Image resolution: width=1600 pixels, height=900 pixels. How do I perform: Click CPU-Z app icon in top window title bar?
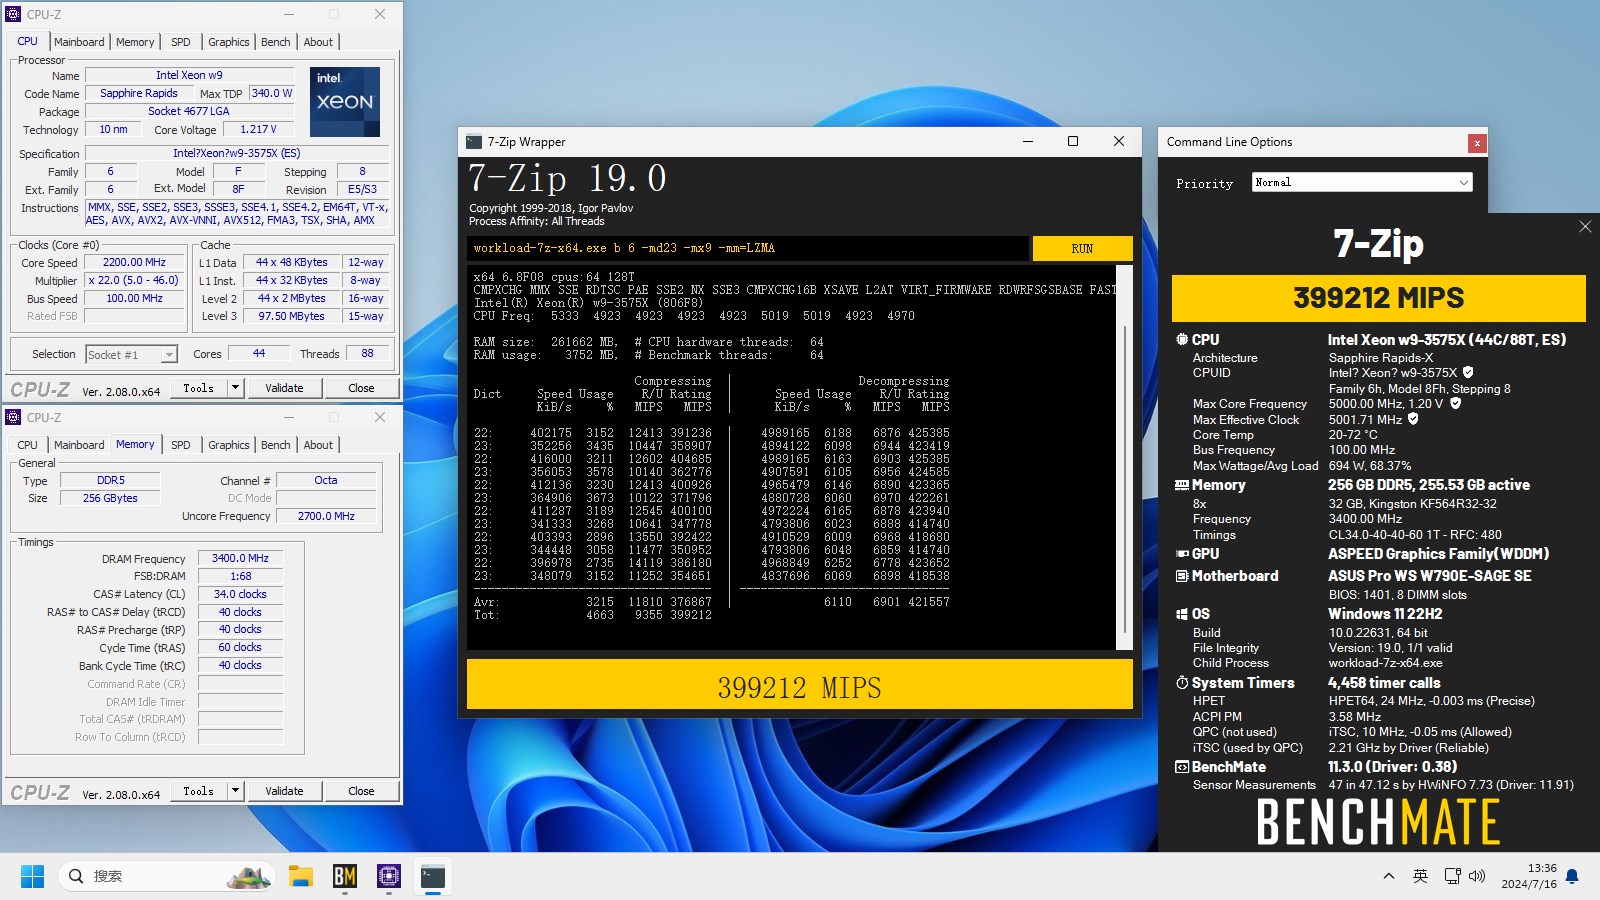click(14, 14)
